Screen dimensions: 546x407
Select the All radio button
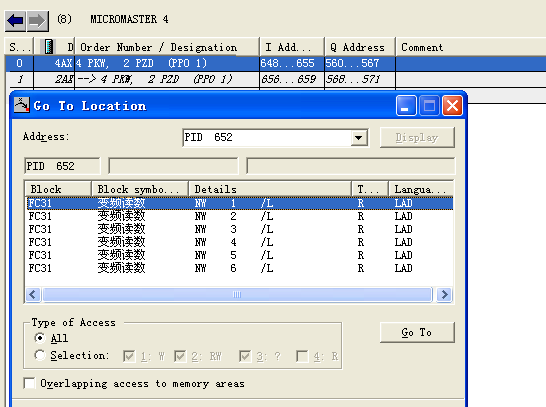tap(40, 338)
